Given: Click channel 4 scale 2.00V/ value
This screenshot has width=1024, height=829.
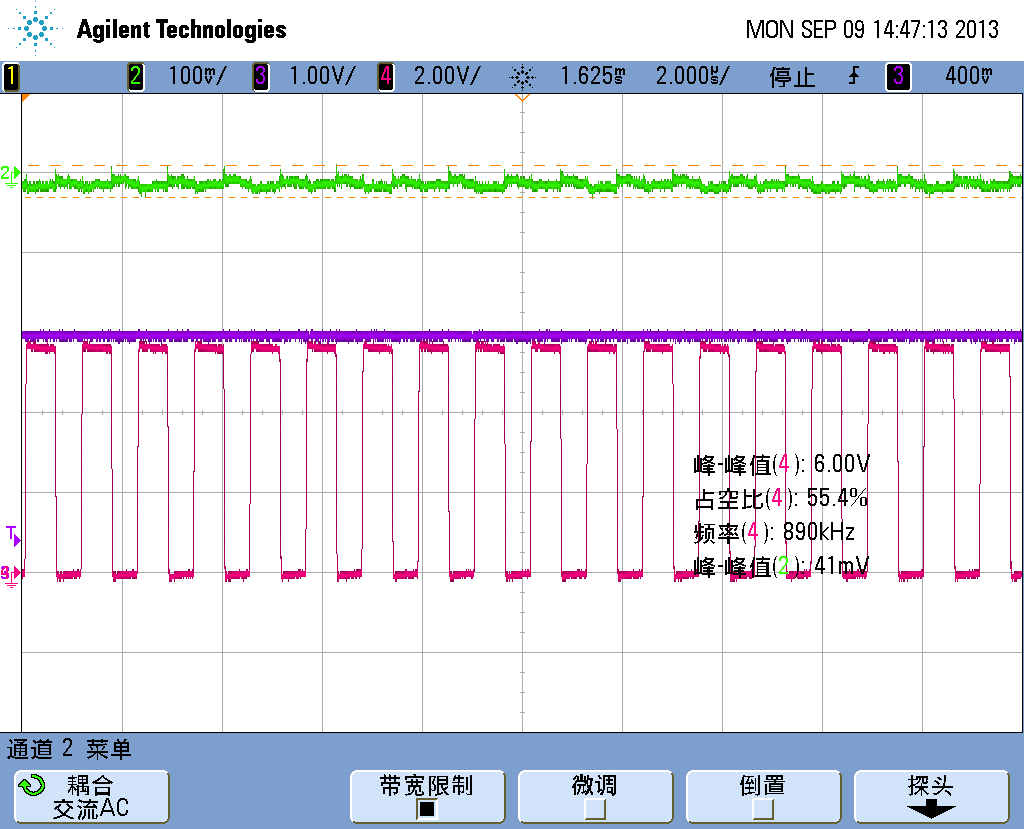Looking at the screenshot, I should [x=447, y=76].
